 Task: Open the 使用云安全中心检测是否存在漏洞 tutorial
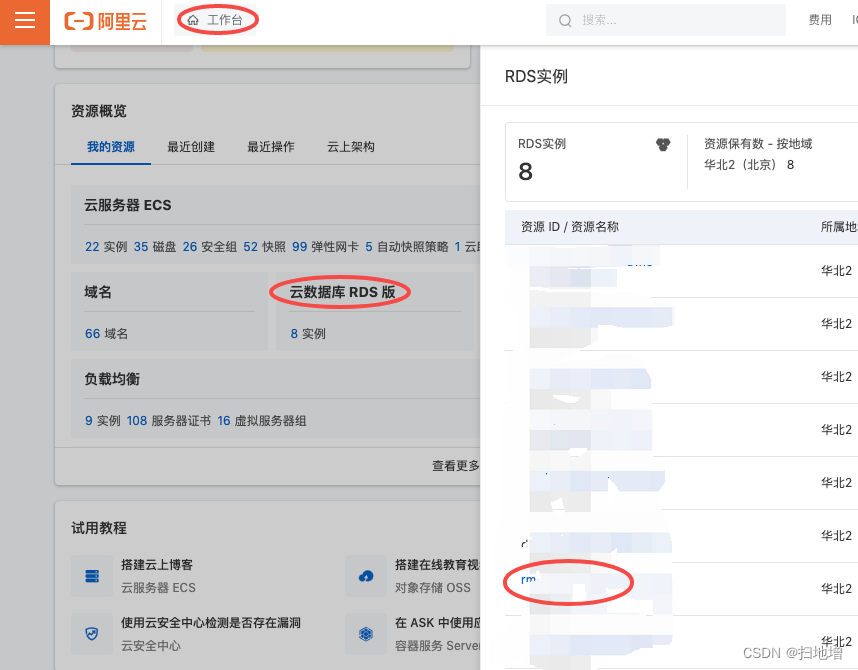coord(211,623)
